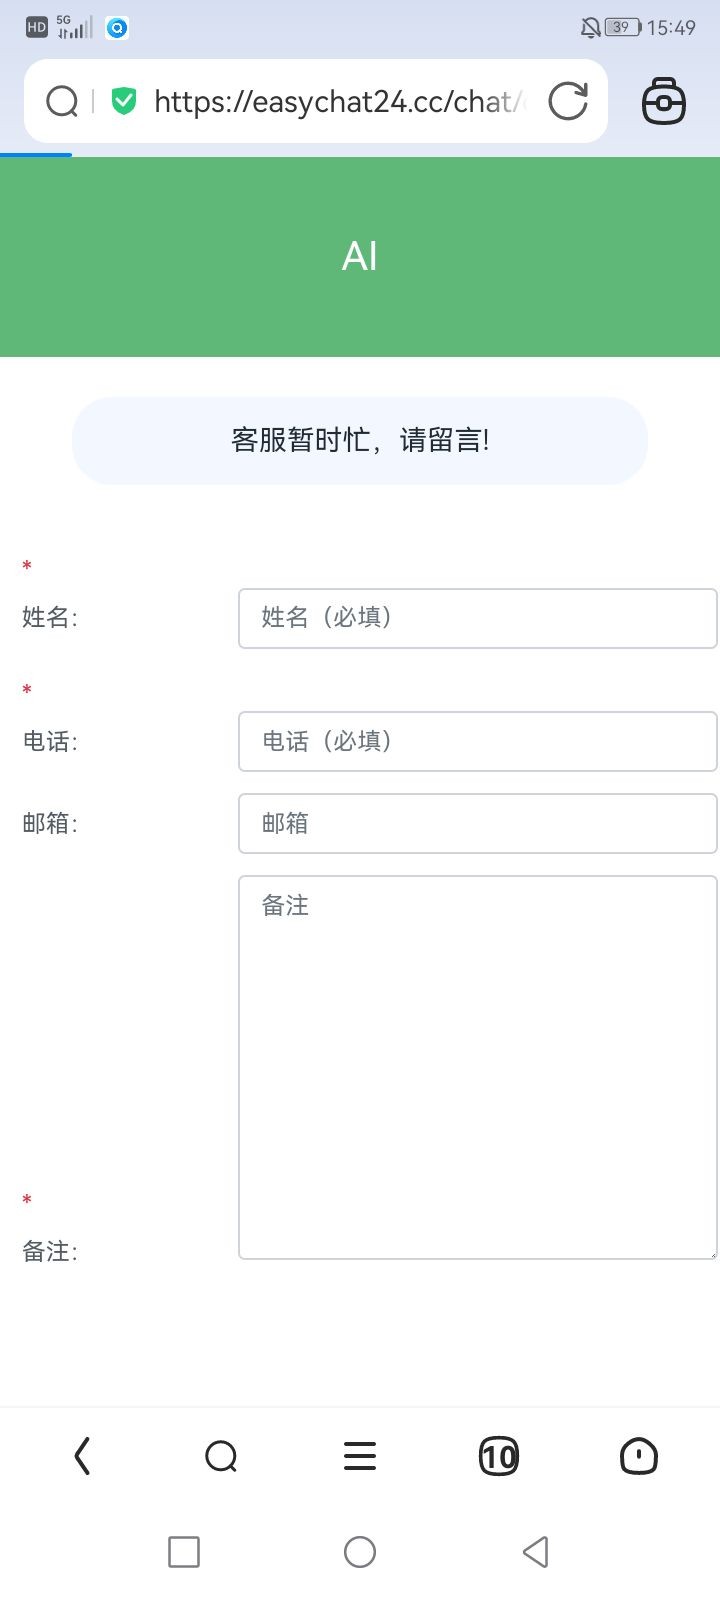The image size is (720, 1600).
Task: Click the easychat24.cc URL address field
Action: [338, 101]
